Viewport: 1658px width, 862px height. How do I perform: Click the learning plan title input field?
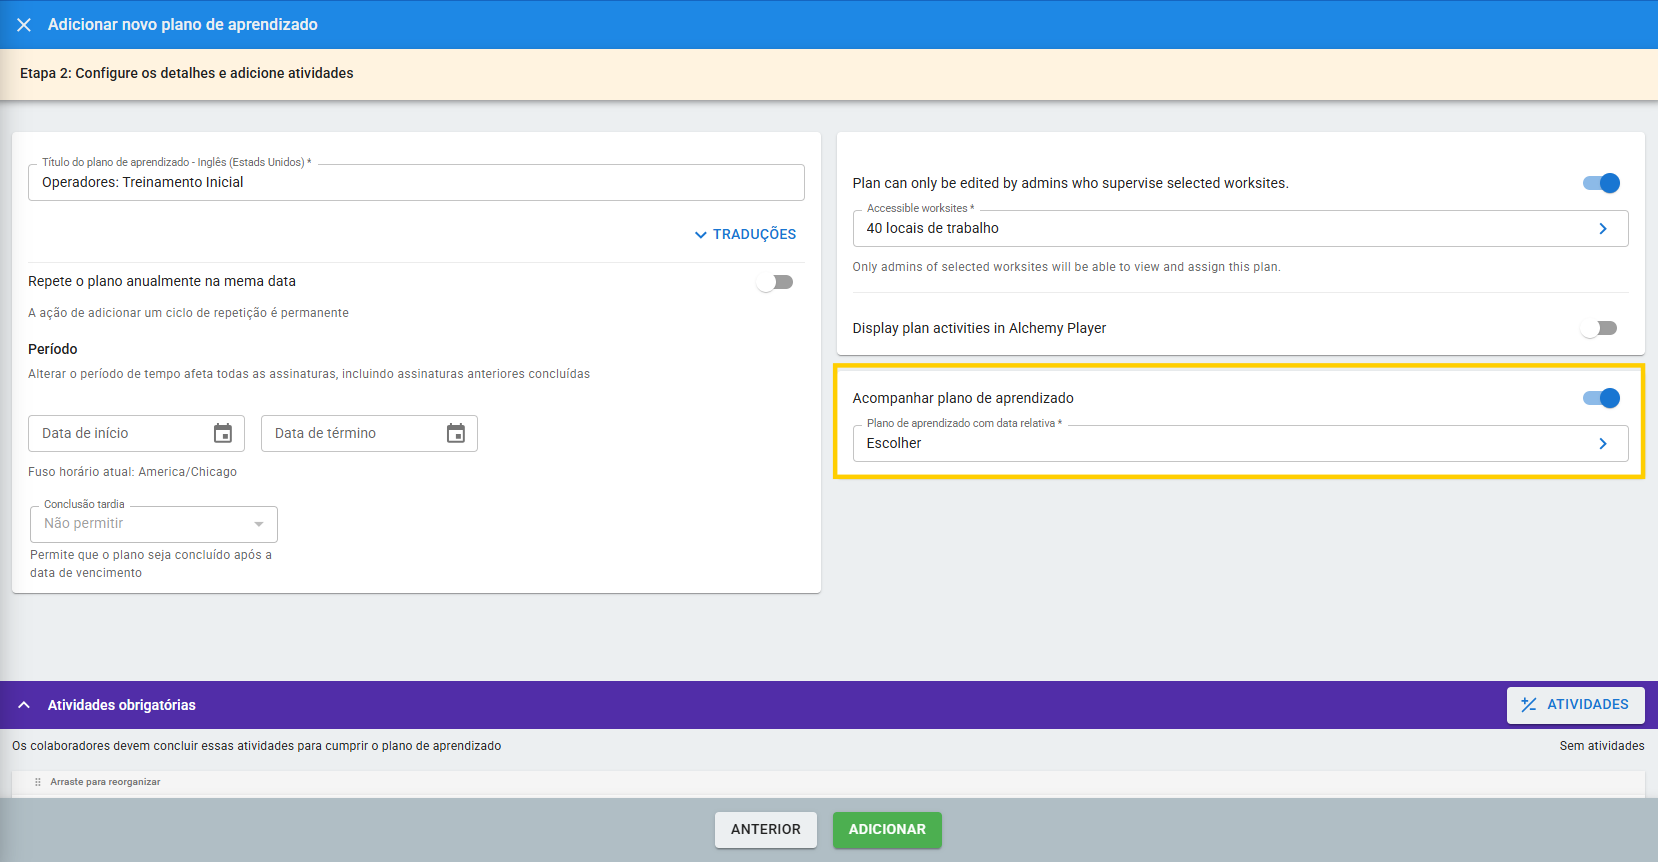coord(416,183)
